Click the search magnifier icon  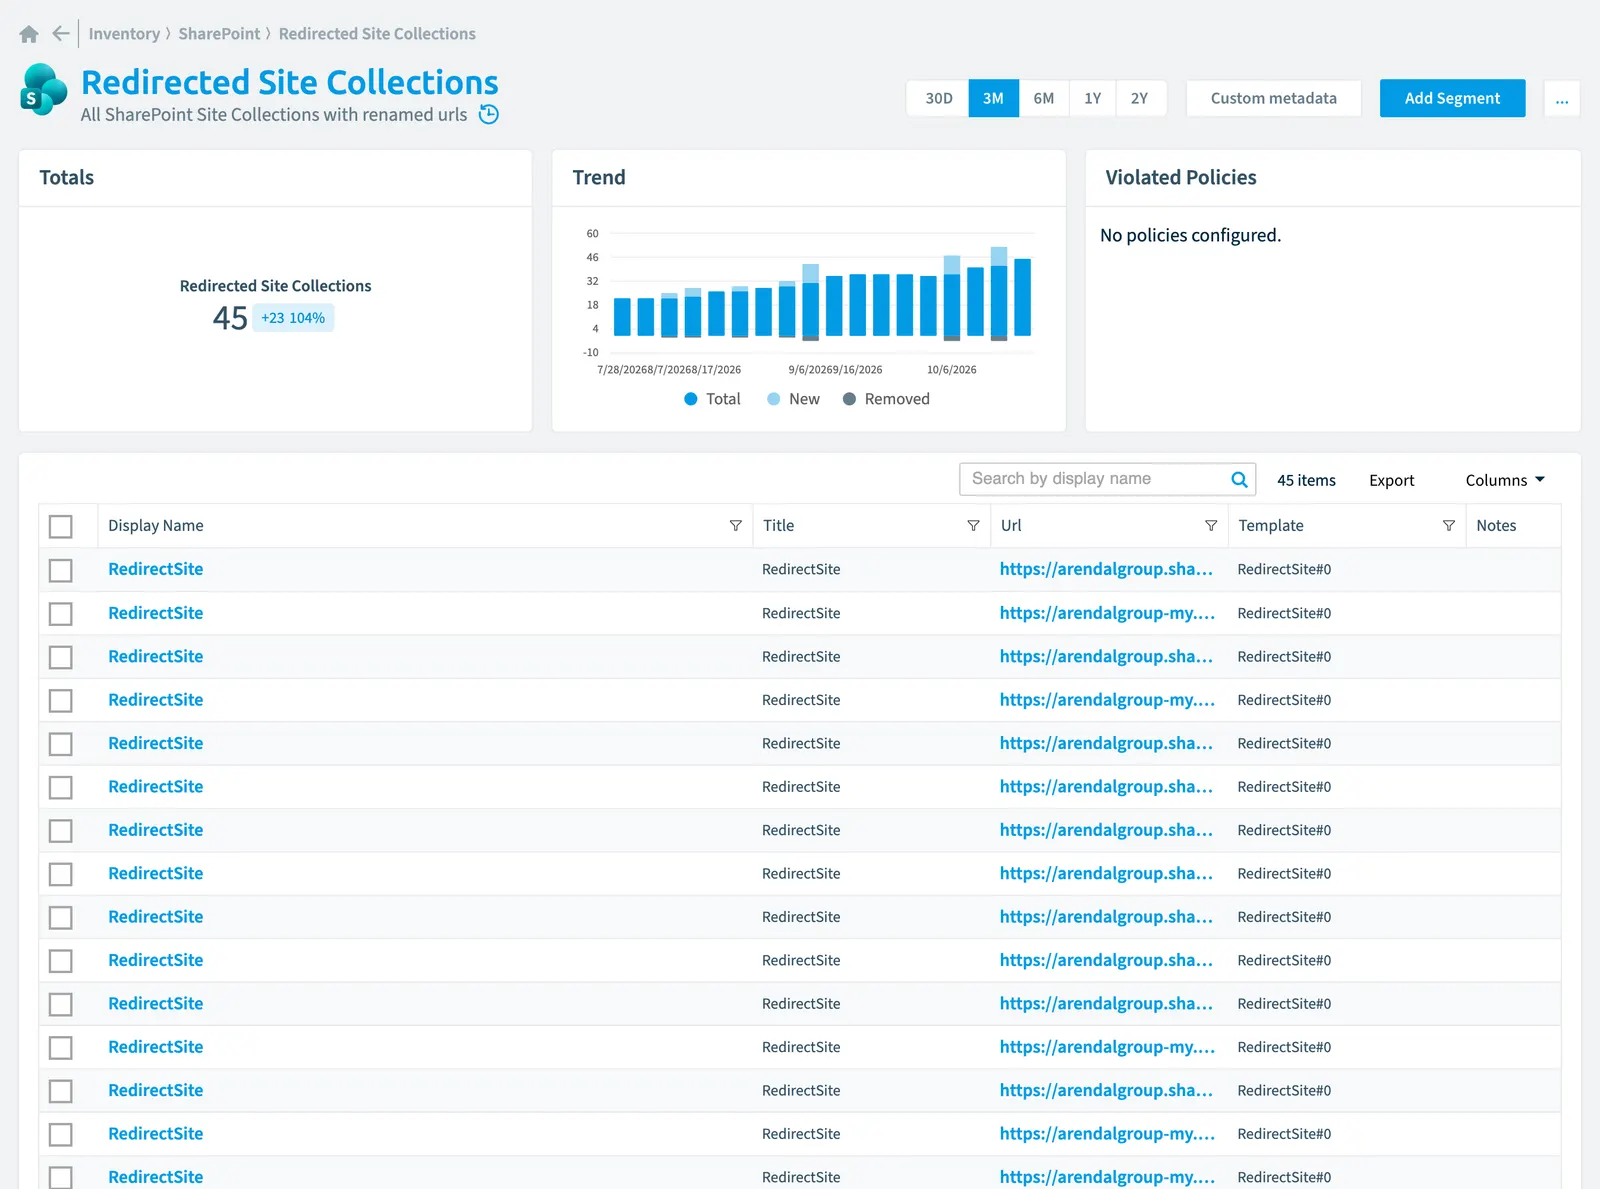click(1239, 479)
